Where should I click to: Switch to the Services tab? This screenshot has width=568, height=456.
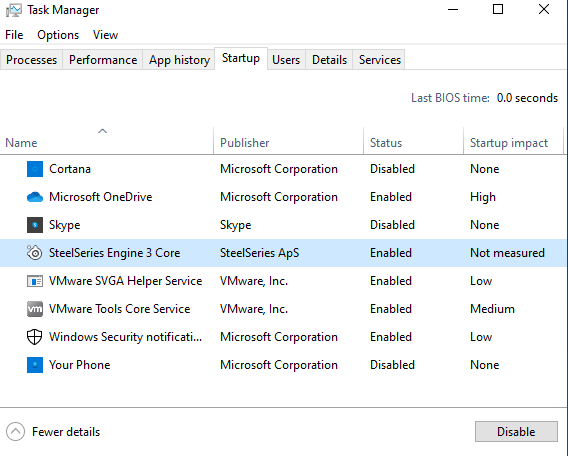pyautogui.click(x=380, y=60)
